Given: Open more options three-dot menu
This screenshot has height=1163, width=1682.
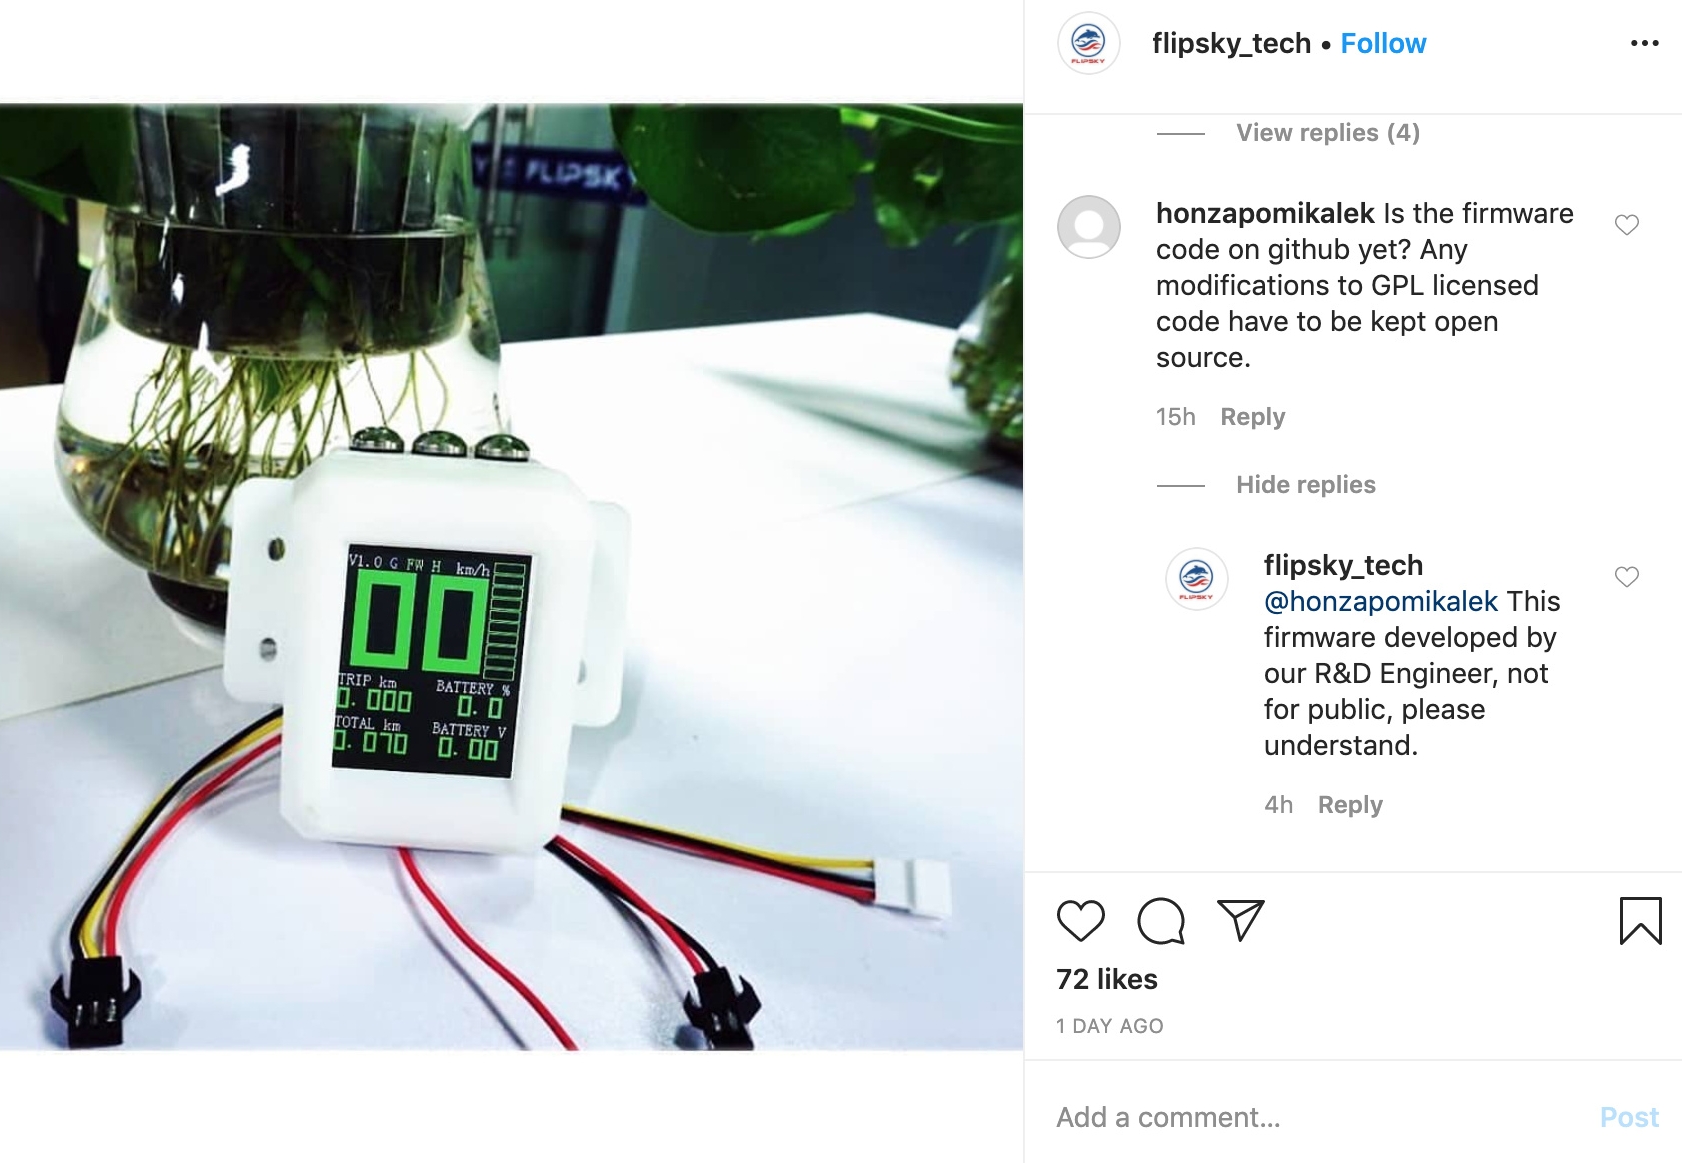Looking at the screenshot, I should coord(1644,43).
